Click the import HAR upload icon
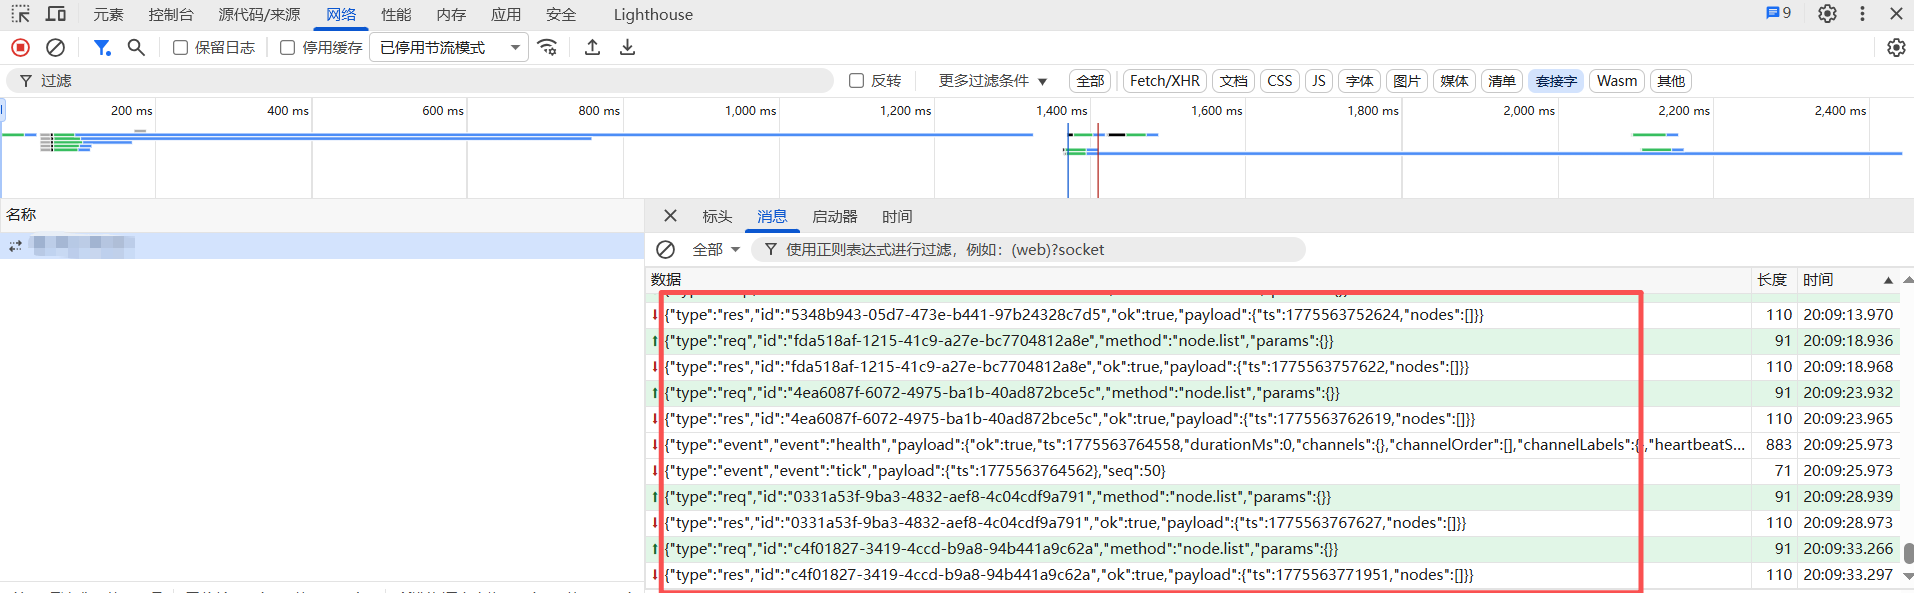This screenshot has height=593, width=1914. click(592, 47)
